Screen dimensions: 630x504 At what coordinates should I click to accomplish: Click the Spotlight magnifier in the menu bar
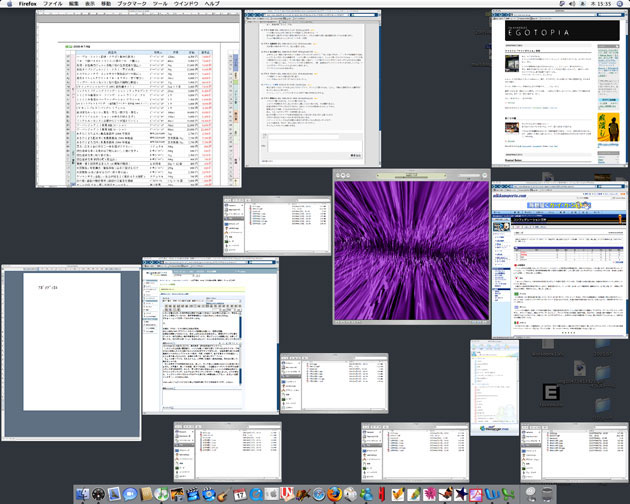point(619,5)
